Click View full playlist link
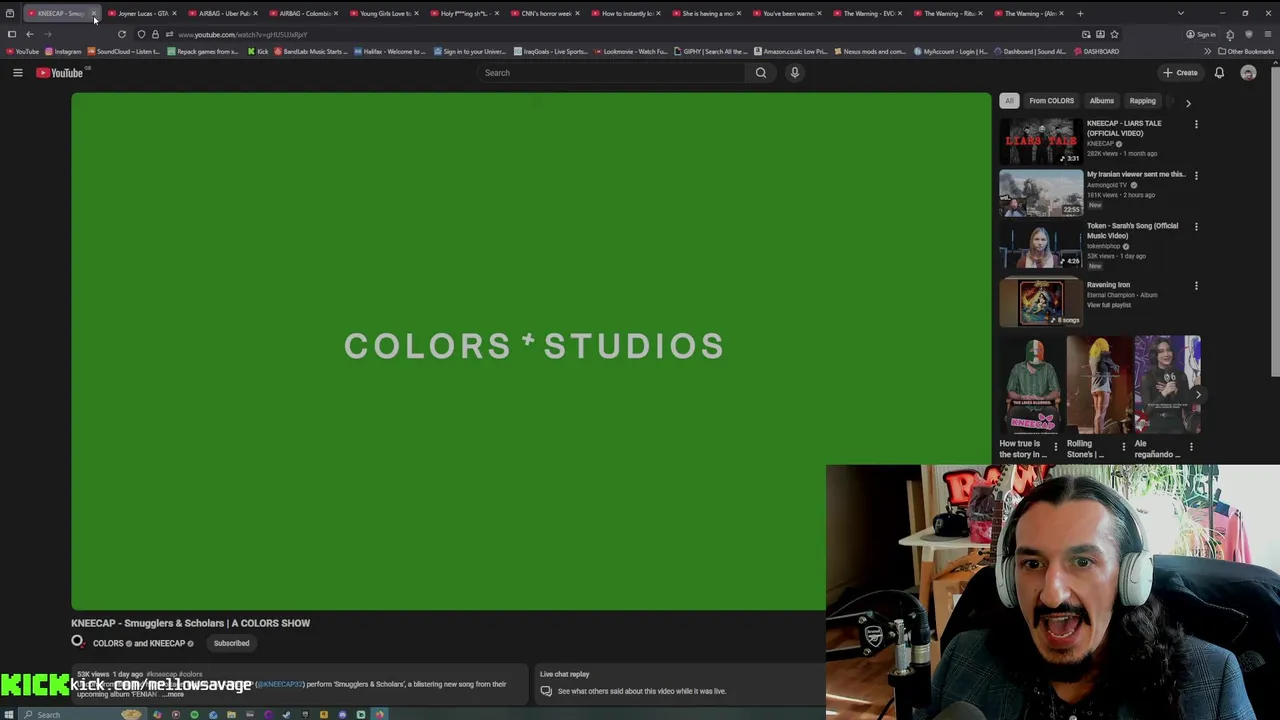 point(1109,305)
